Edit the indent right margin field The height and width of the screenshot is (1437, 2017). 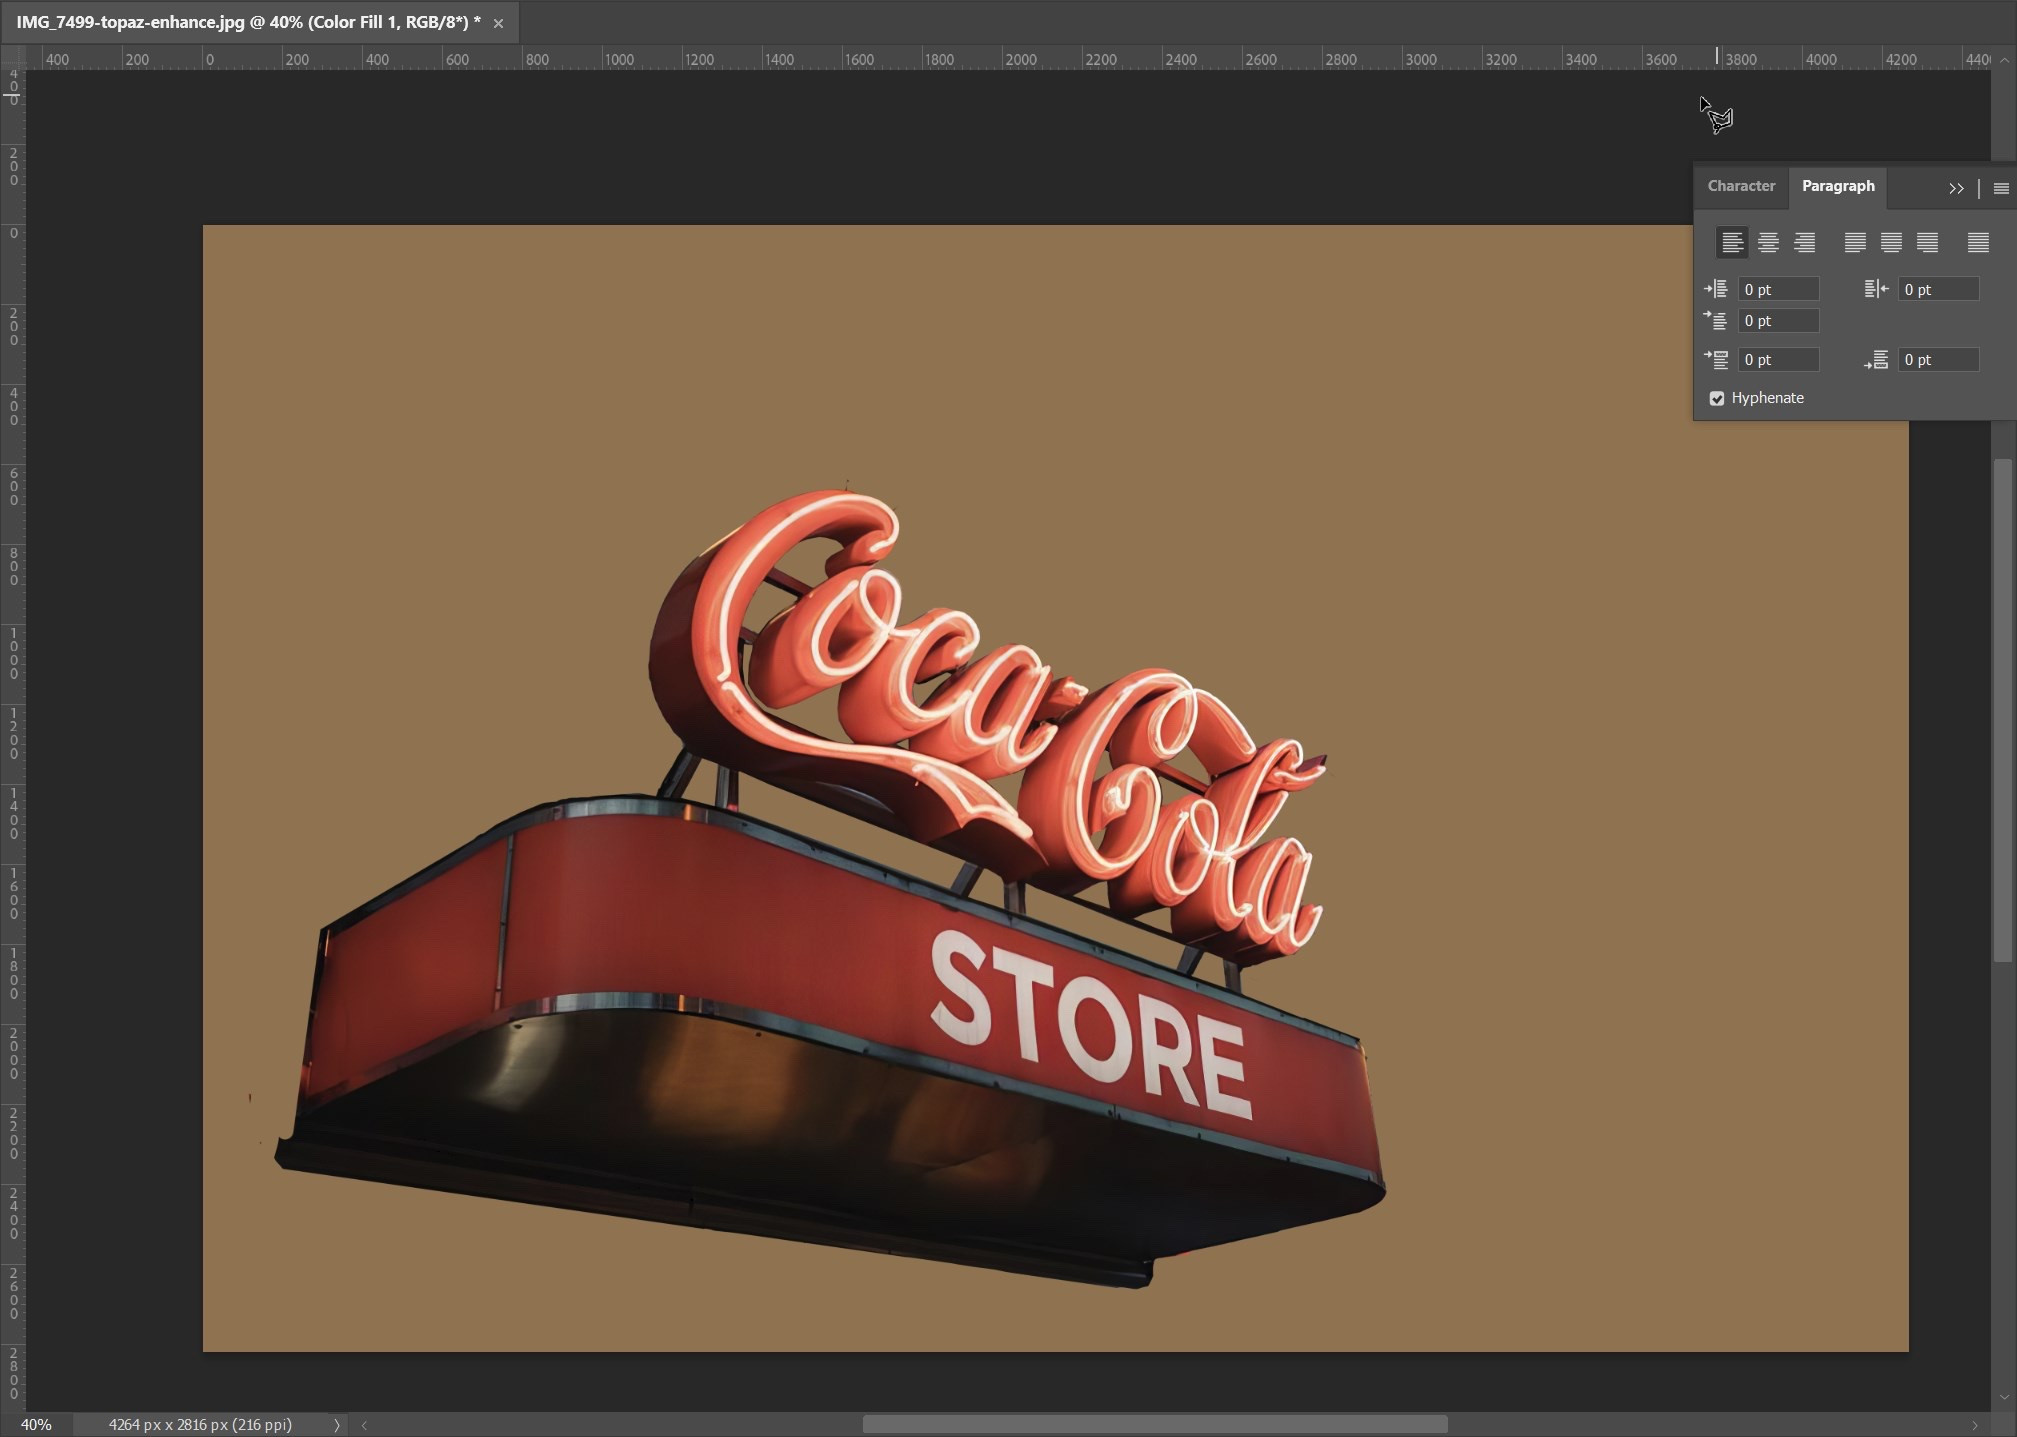pos(1938,289)
